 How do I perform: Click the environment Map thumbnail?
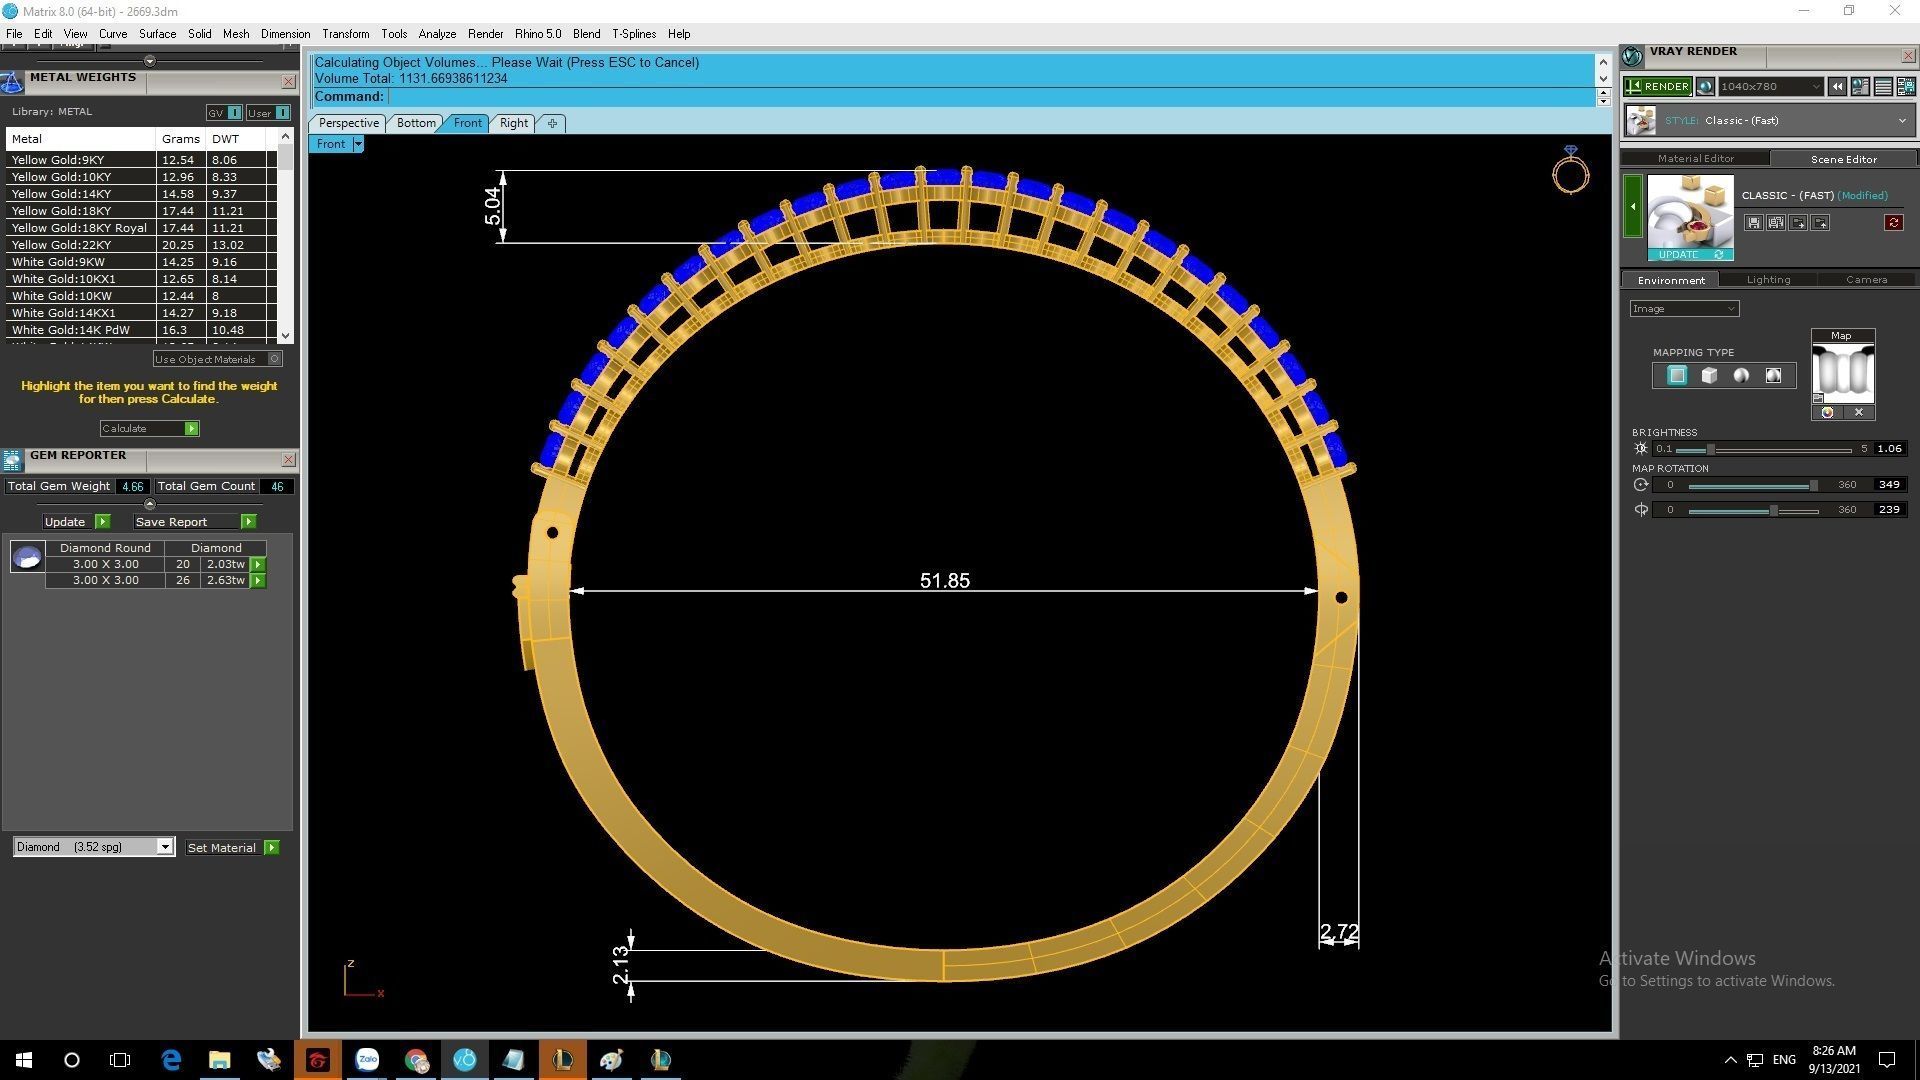tap(1842, 373)
